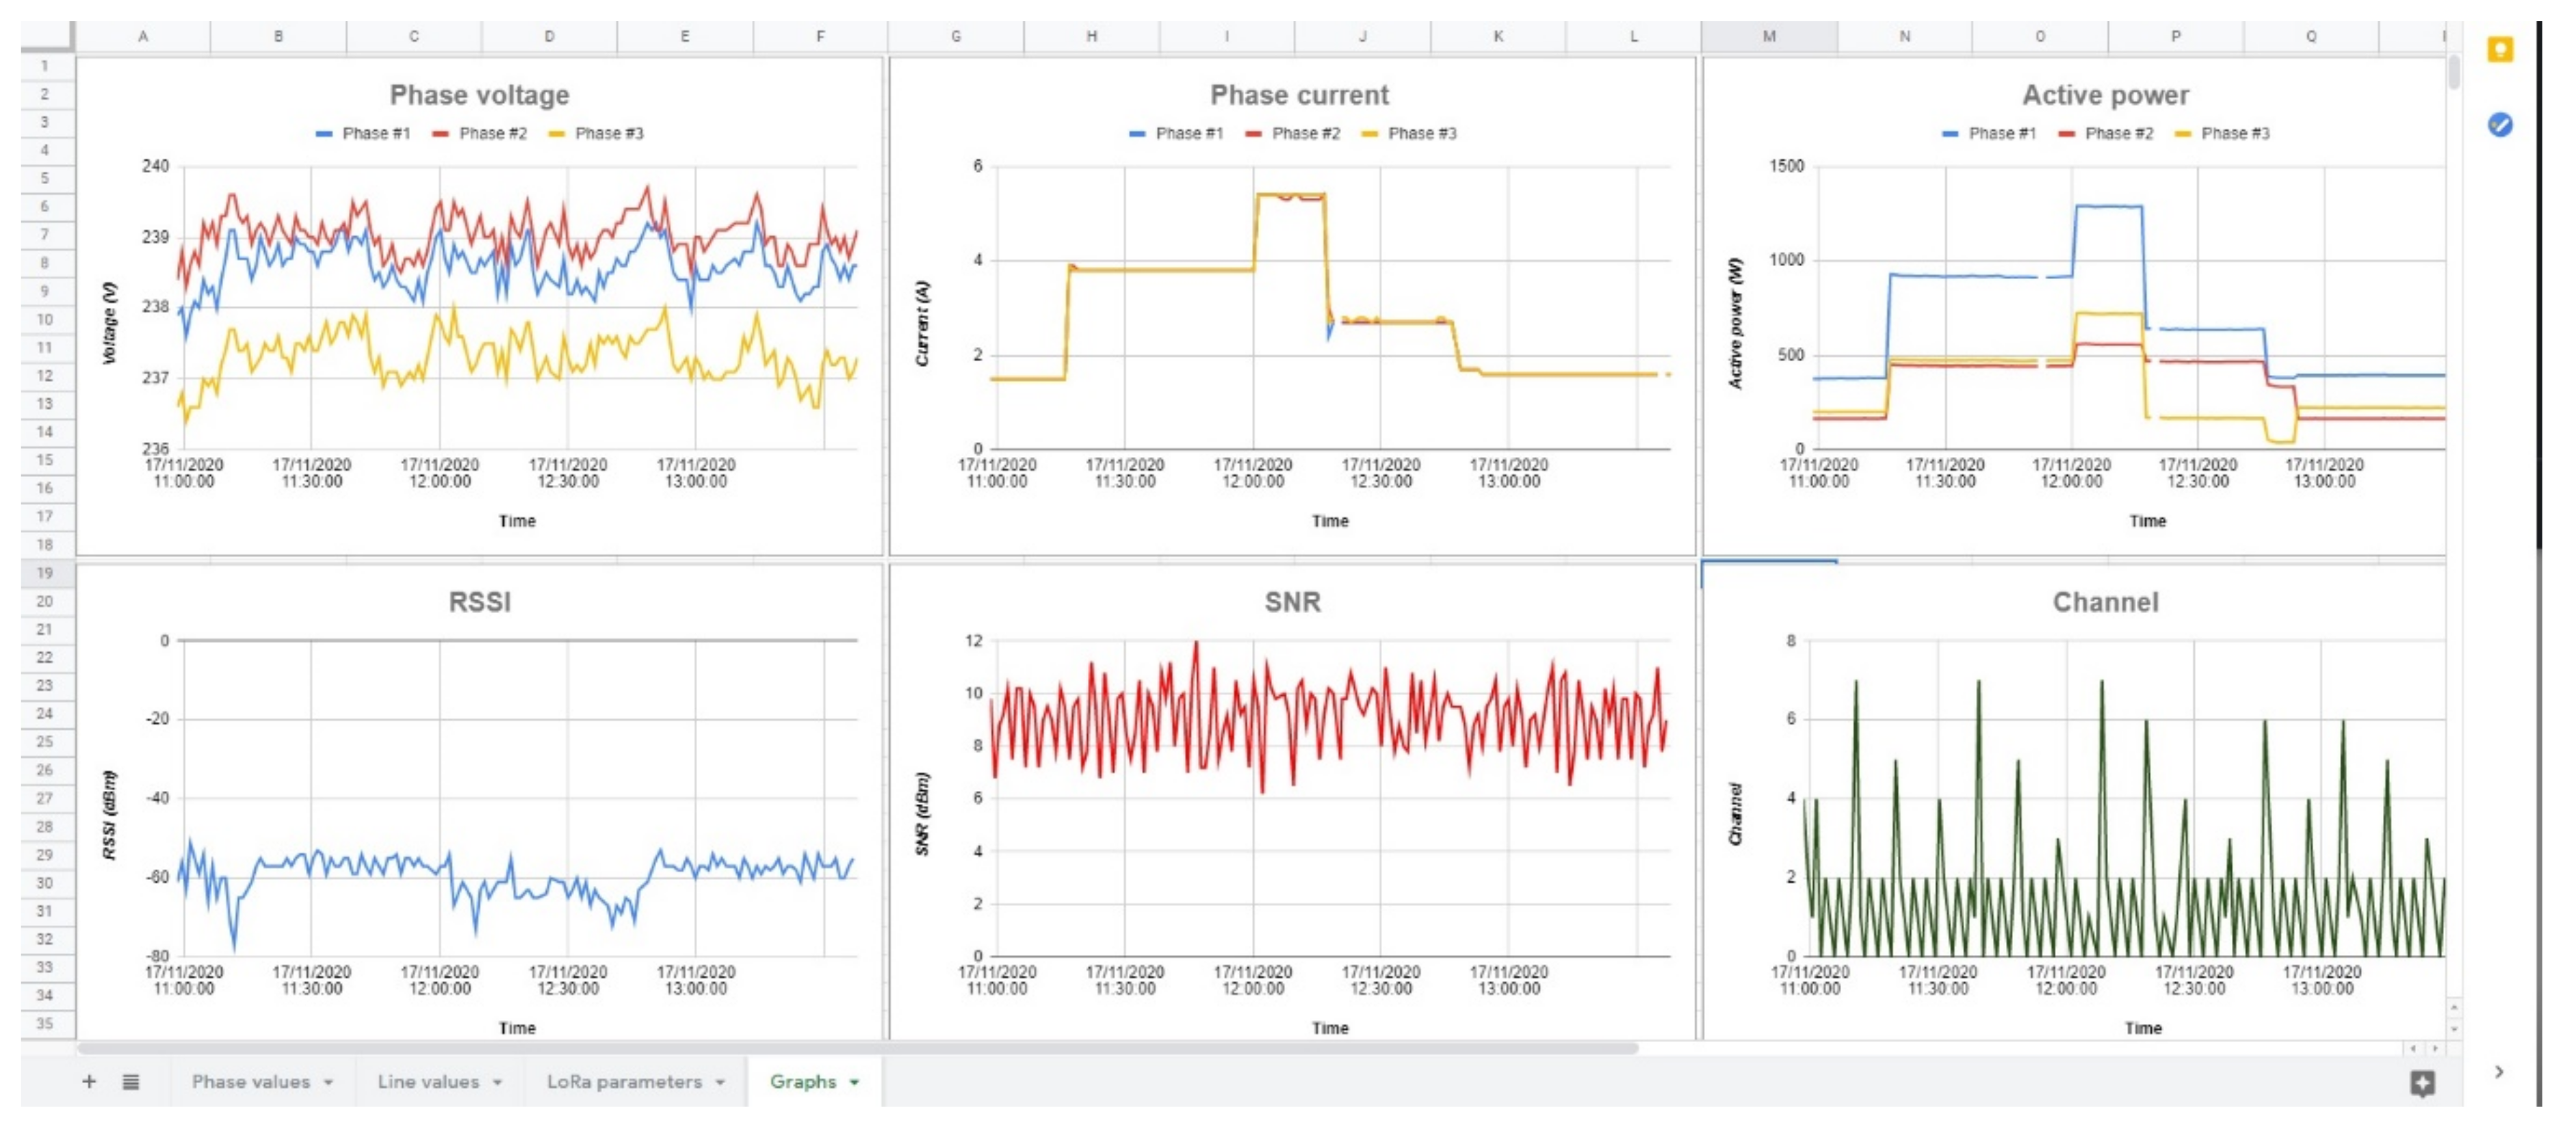
Task: Expand the LoRa parameters tab menu
Action: tap(720, 1083)
